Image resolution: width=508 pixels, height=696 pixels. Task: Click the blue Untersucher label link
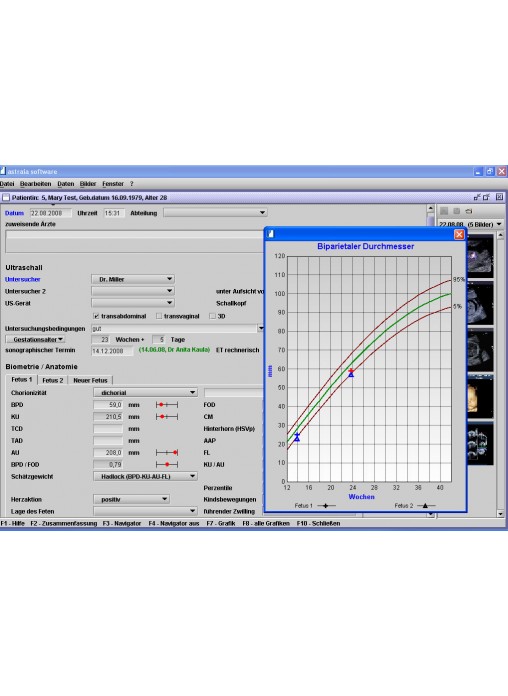pos(23,279)
